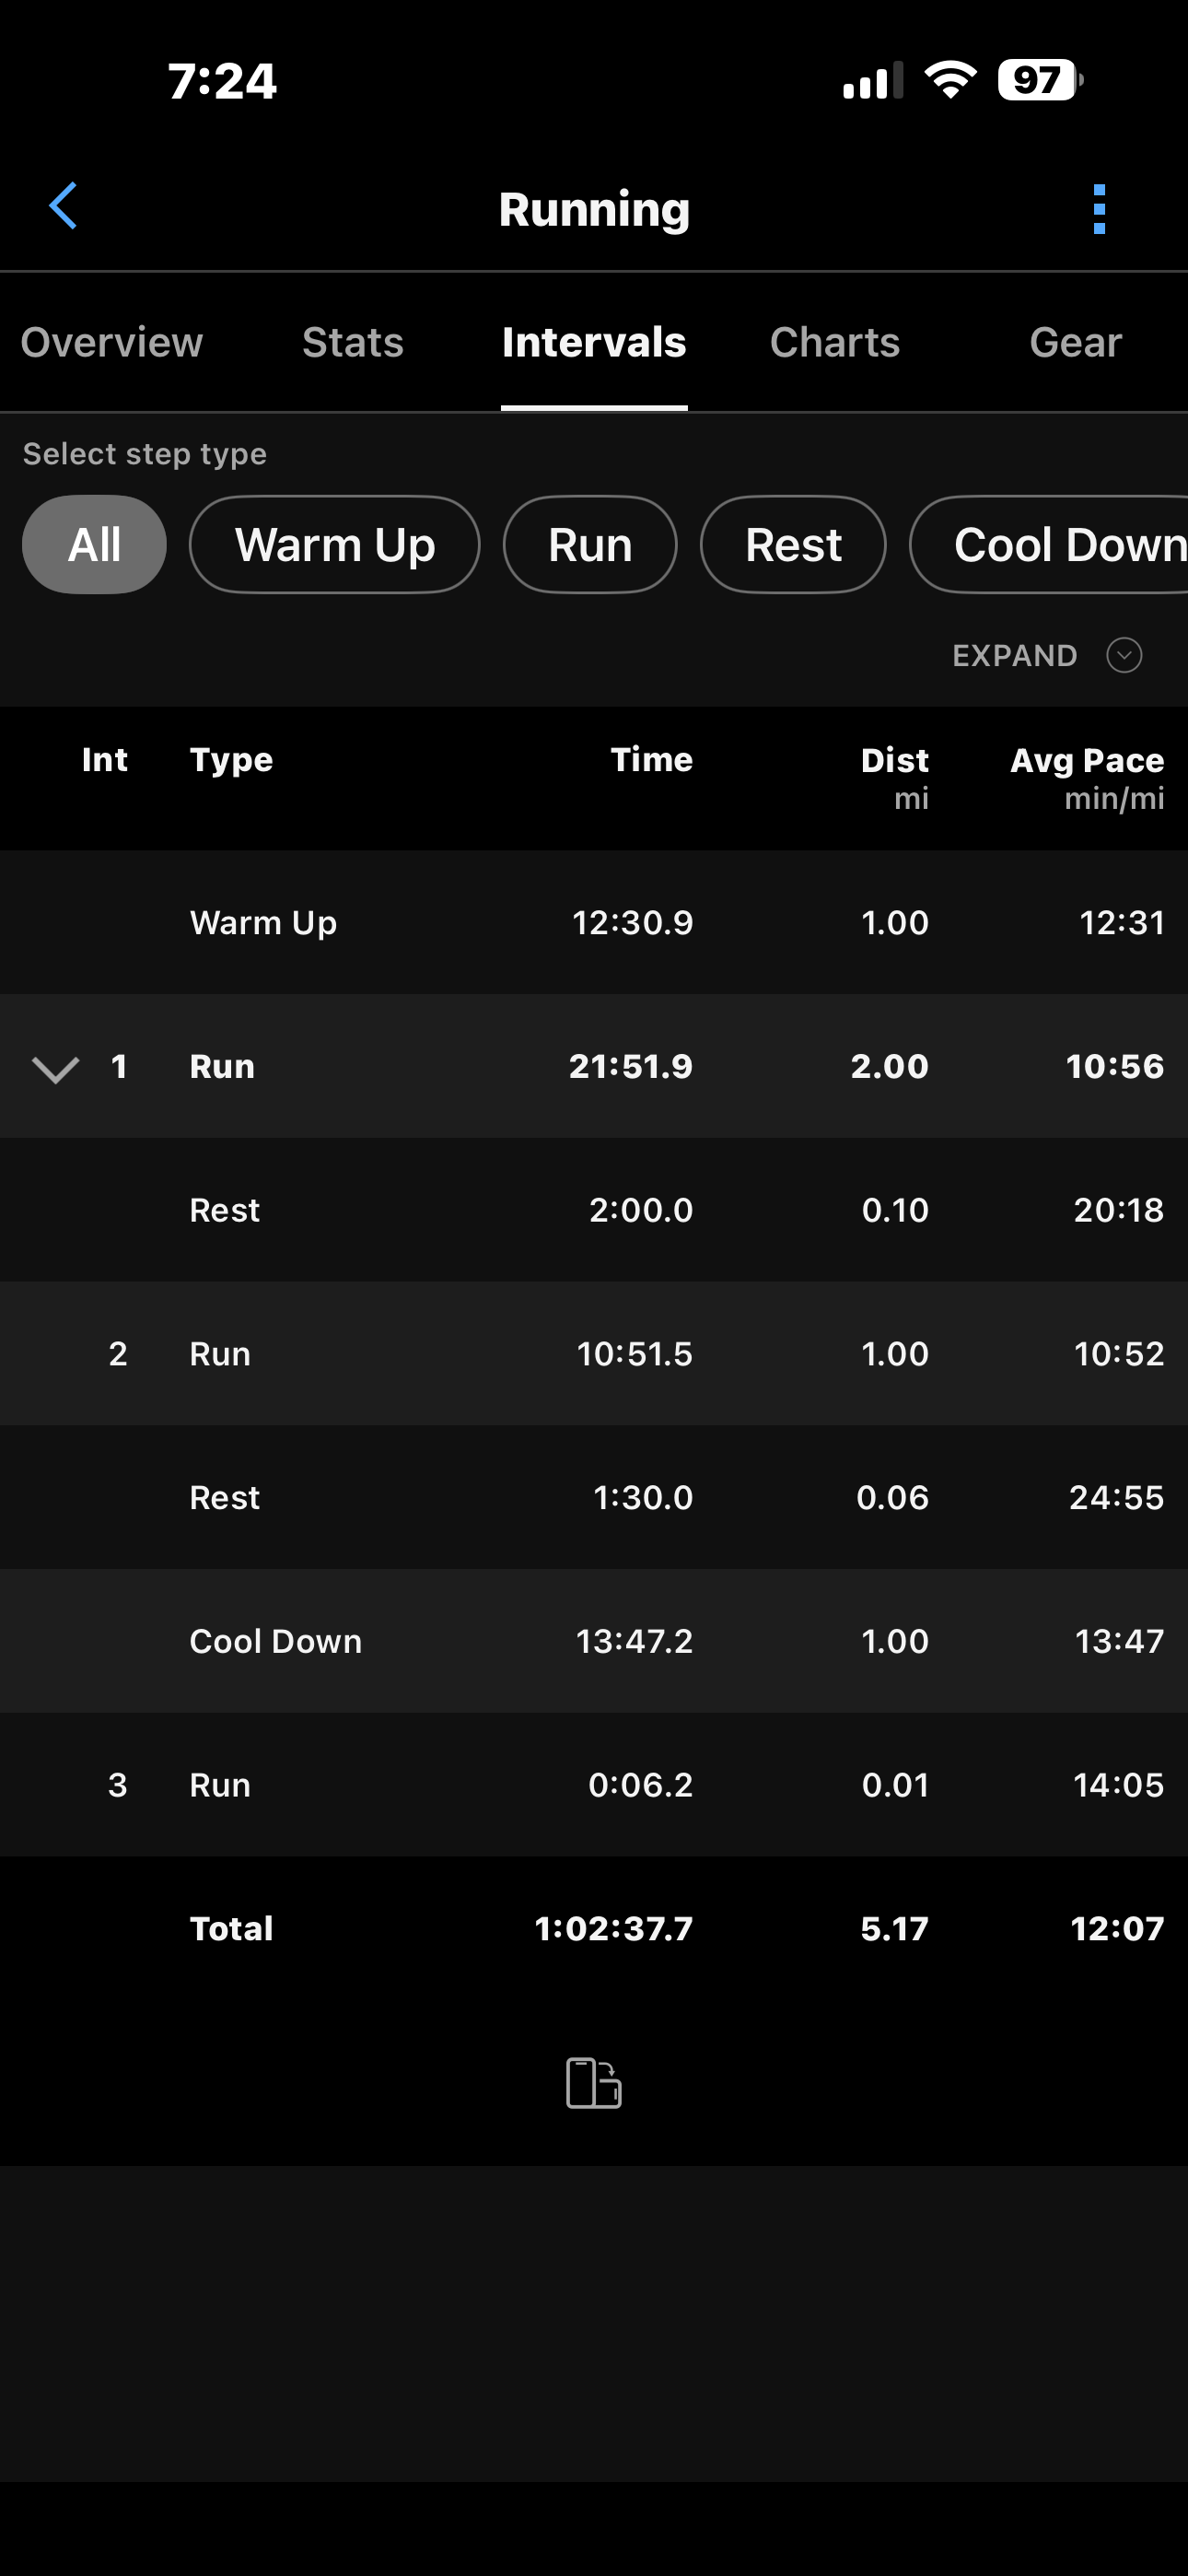Expand all interval rows
This screenshot has height=2576, width=1188.
pyautogui.click(x=1015, y=656)
